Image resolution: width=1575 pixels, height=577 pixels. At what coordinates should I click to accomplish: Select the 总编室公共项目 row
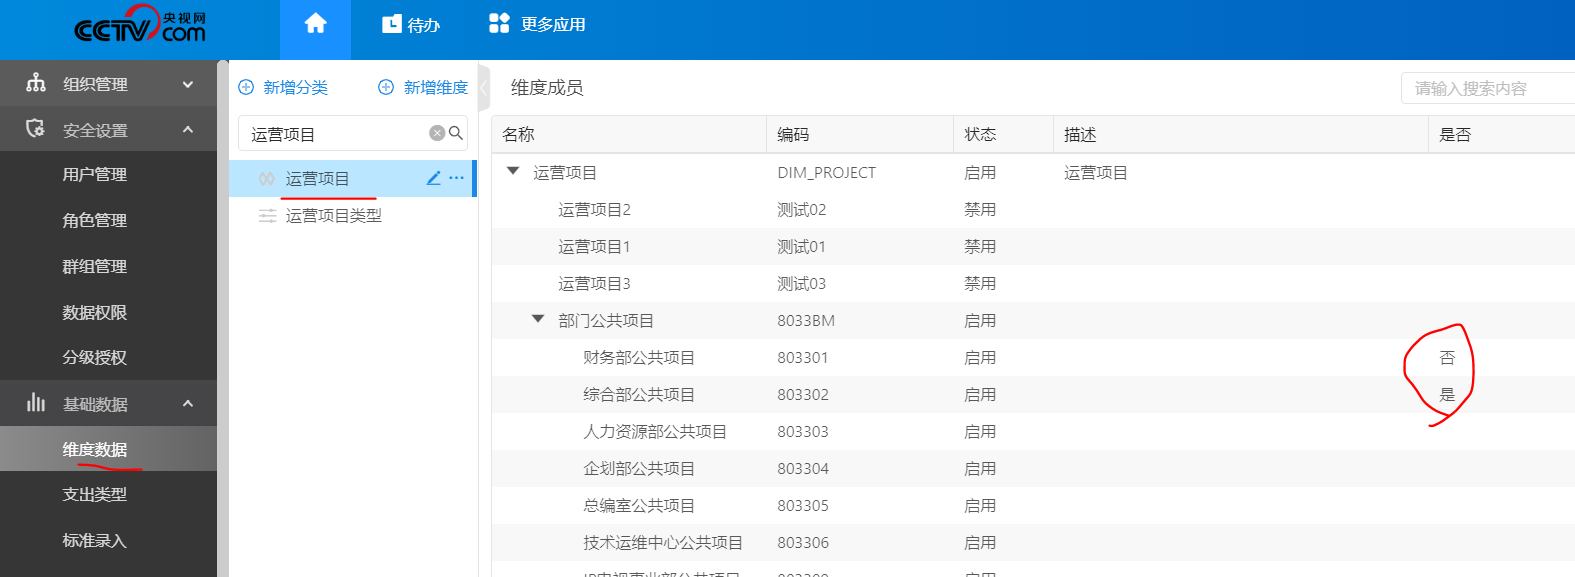(x=1033, y=505)
